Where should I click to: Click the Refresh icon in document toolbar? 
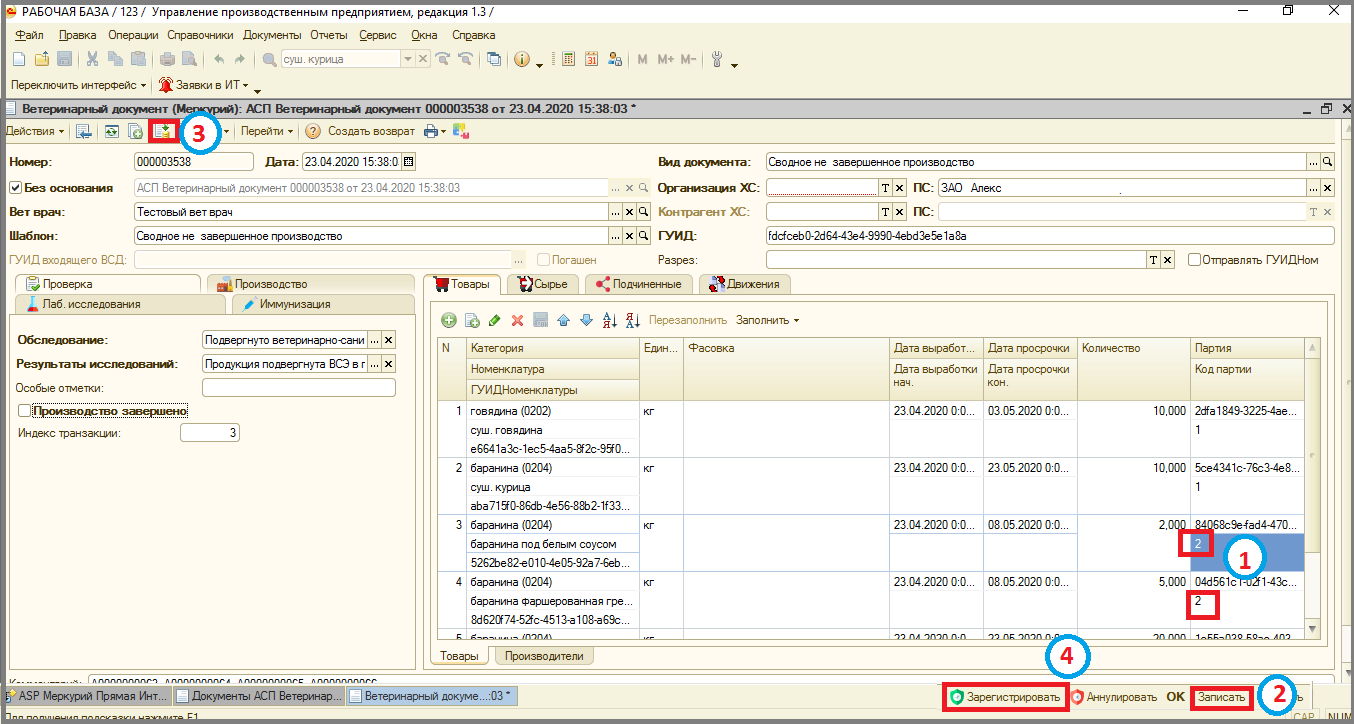click(111, 131)
